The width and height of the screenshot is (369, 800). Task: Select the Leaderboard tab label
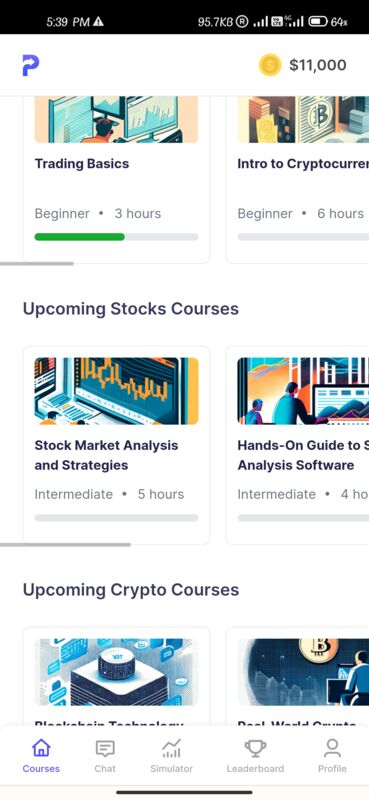coord(255,768)
